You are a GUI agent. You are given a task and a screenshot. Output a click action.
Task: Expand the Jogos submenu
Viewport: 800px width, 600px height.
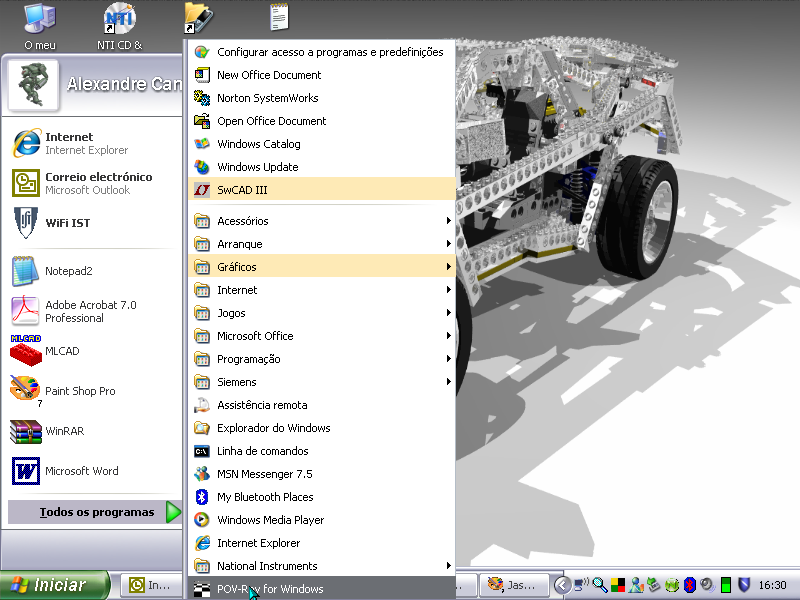pyautogui.click(x=321, y=313)
